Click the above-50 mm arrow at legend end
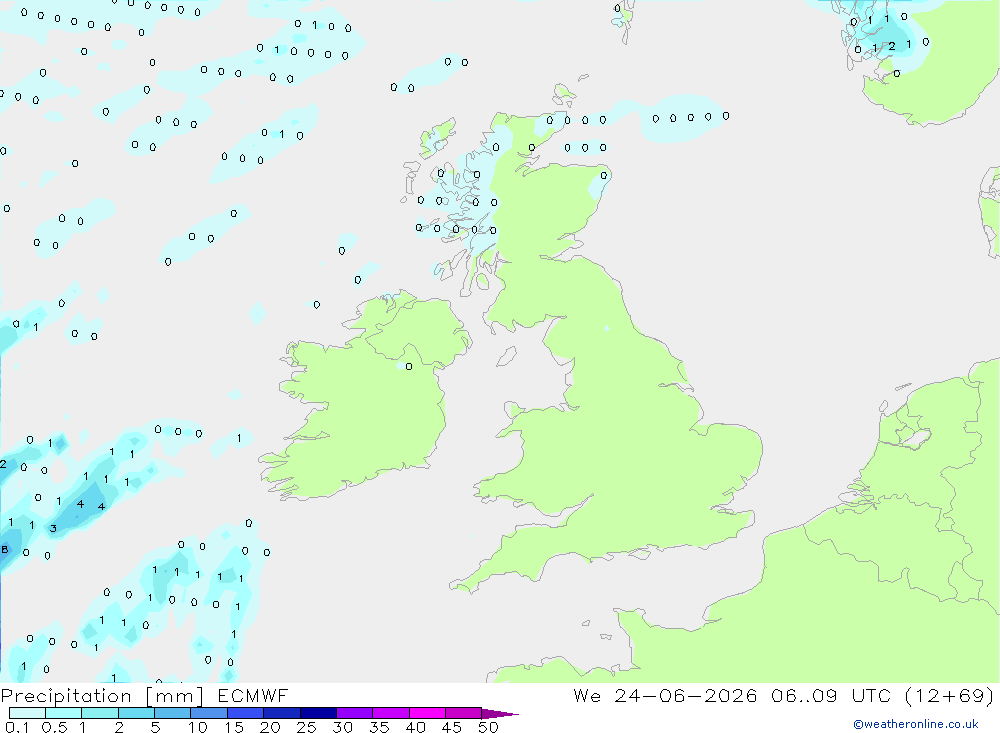1000x733 pixels. coord(500,714)
